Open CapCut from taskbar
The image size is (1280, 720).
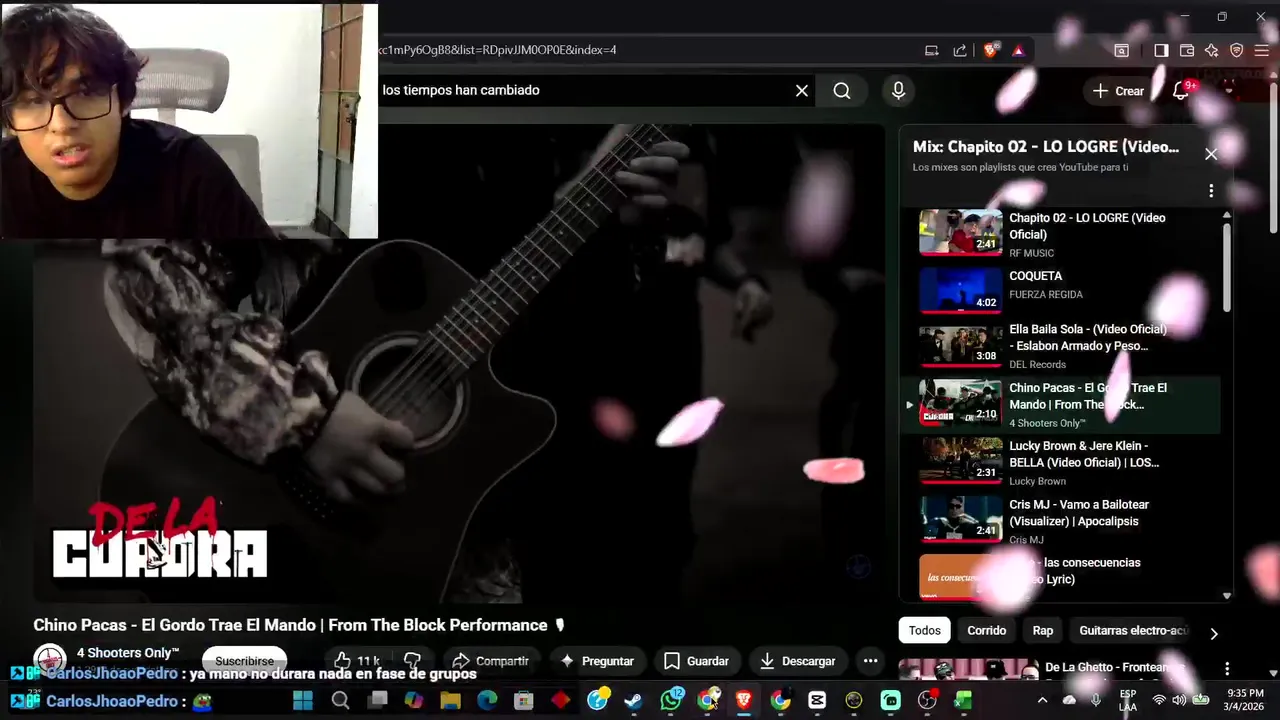tap(817, 700)
